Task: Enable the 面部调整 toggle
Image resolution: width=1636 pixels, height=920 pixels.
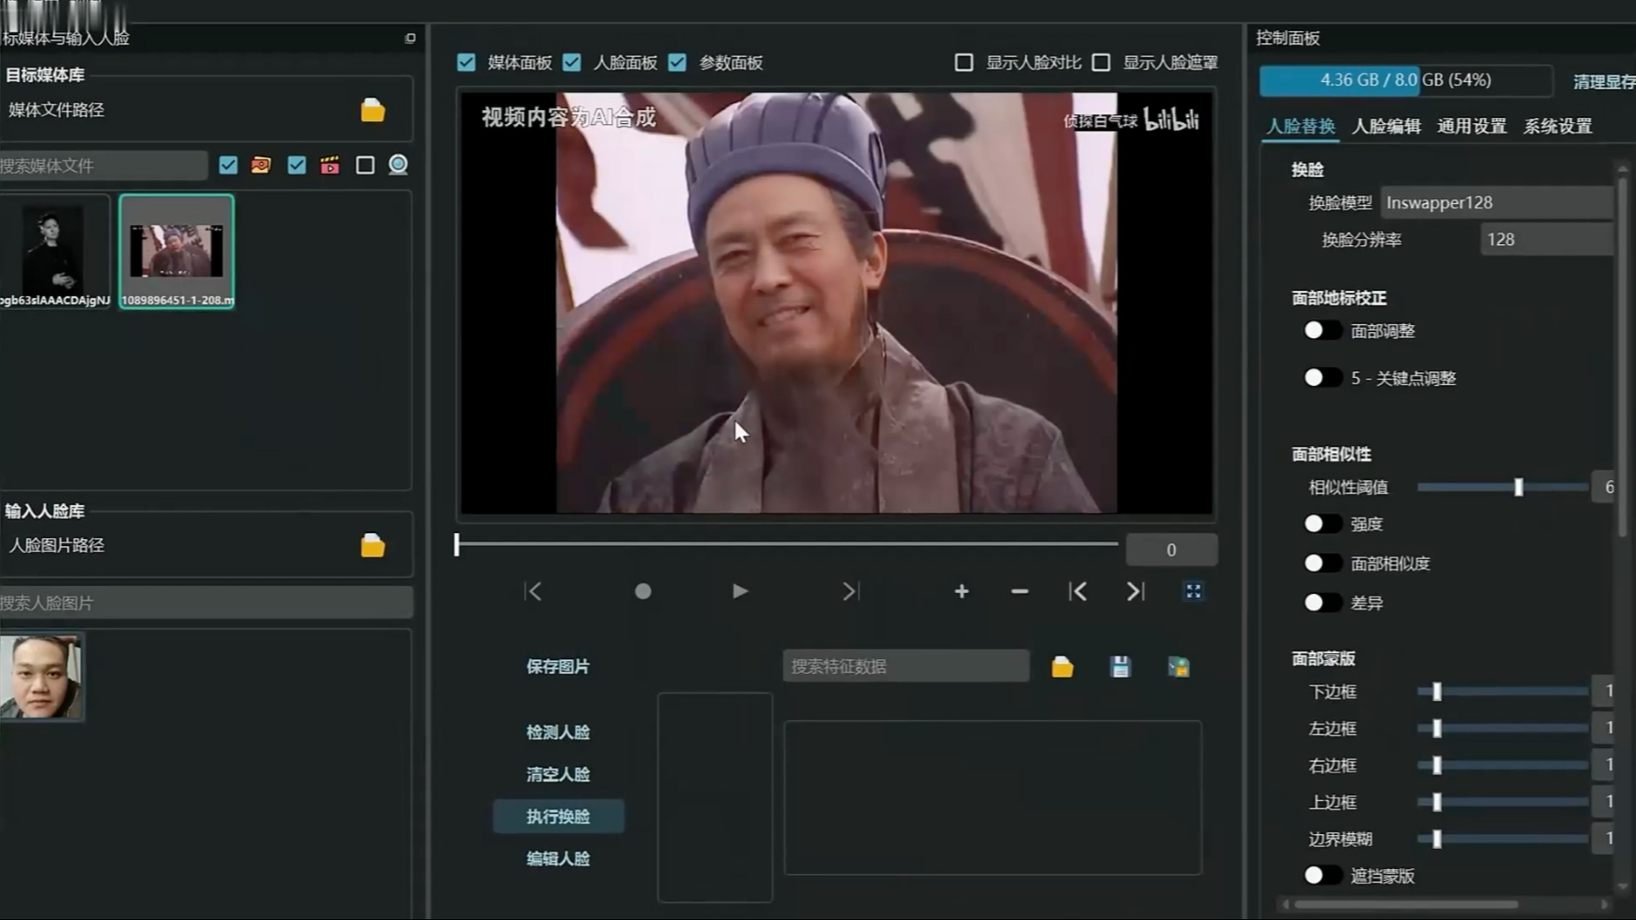Action: coord(1322,330)
